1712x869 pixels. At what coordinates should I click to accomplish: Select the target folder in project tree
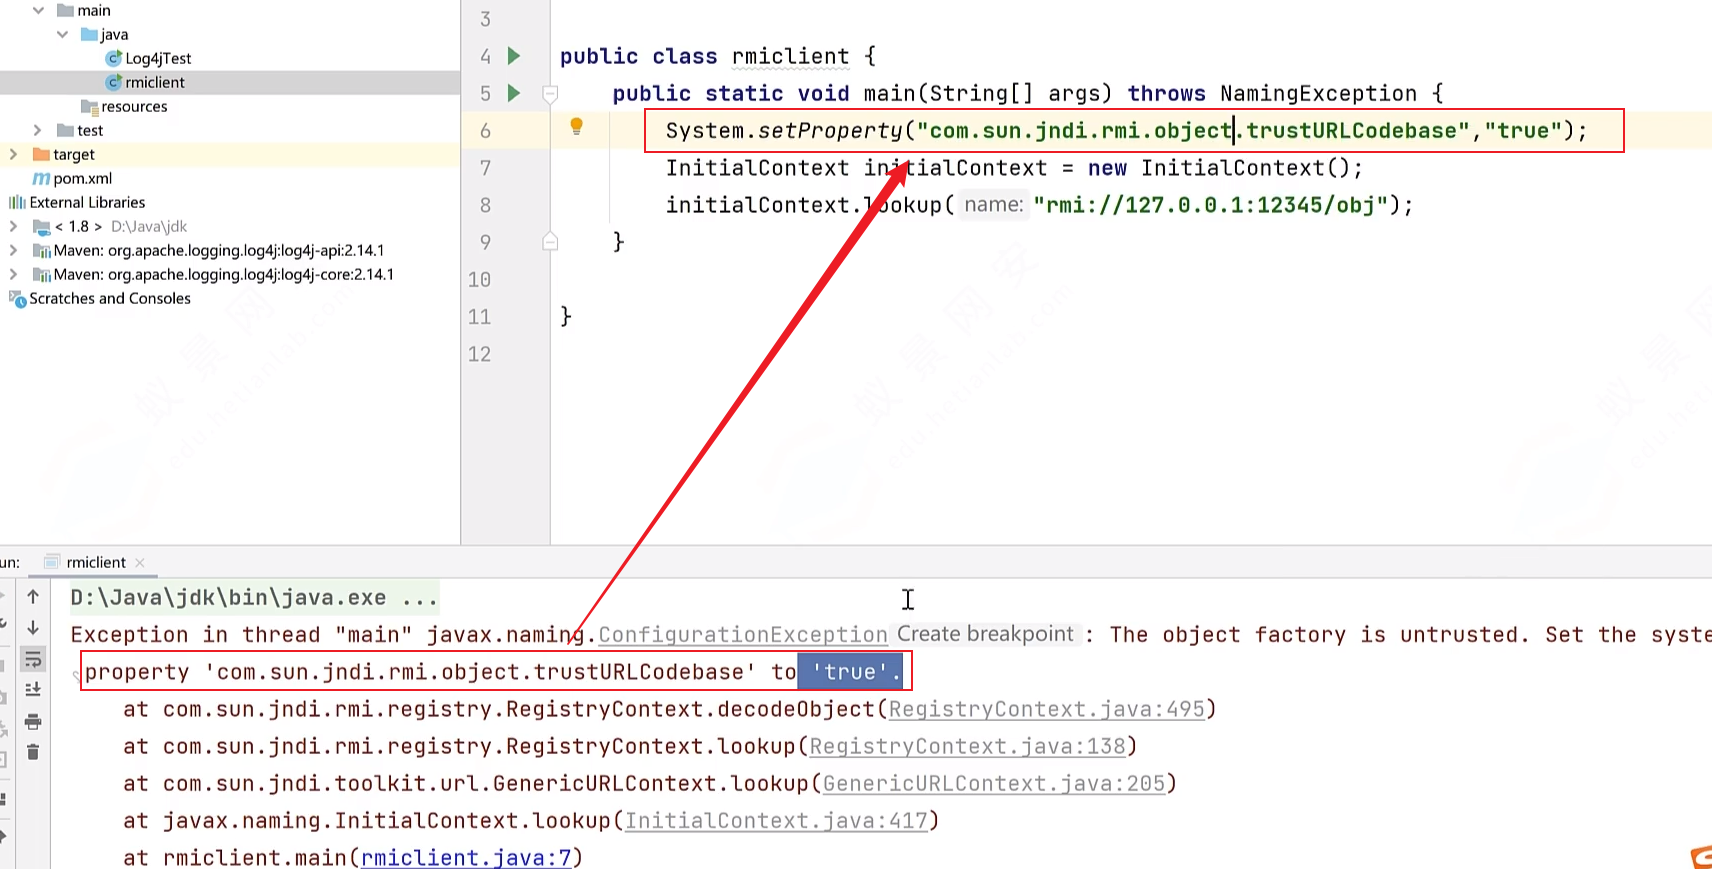(74, 154)
